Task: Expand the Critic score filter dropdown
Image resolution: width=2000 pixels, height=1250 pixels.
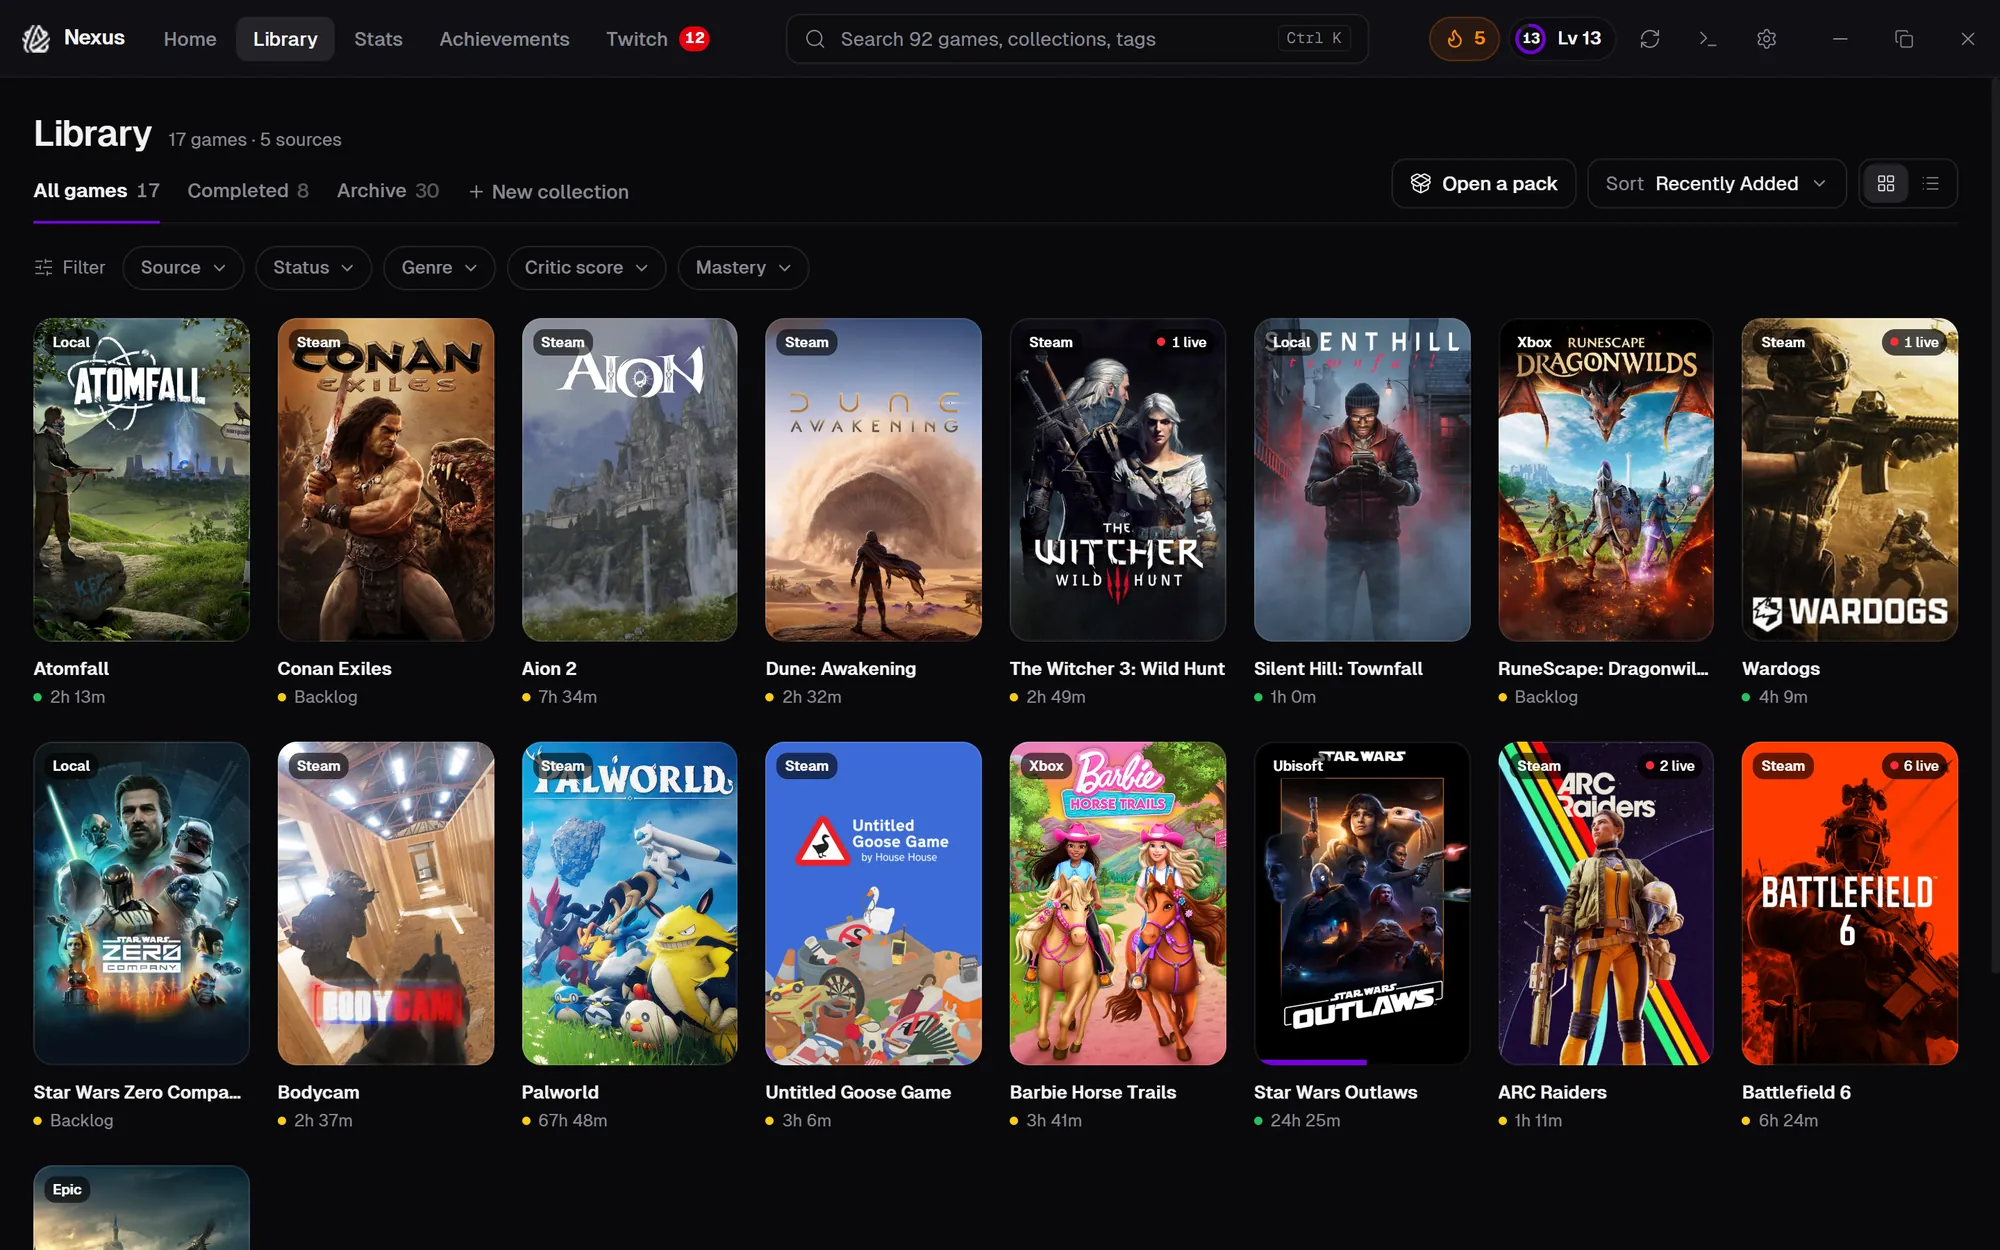Action: 586,268
